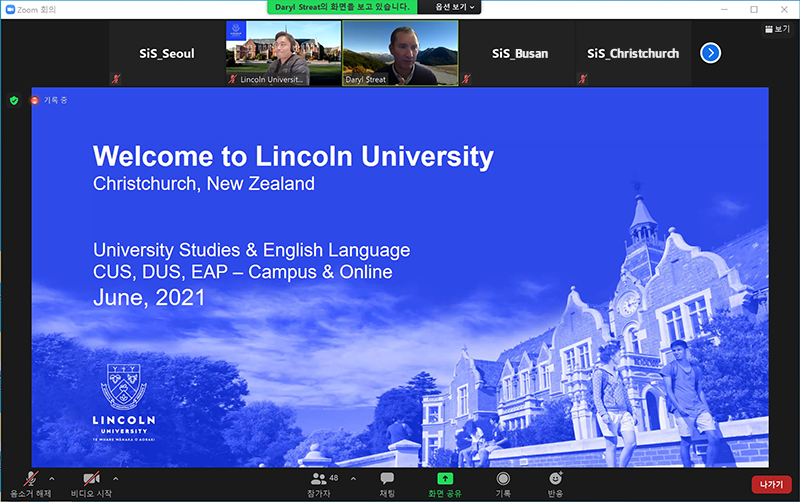Click 'Christchurch, New Zealand' slide subtitle
800x502 pixels.
[204, 184]
